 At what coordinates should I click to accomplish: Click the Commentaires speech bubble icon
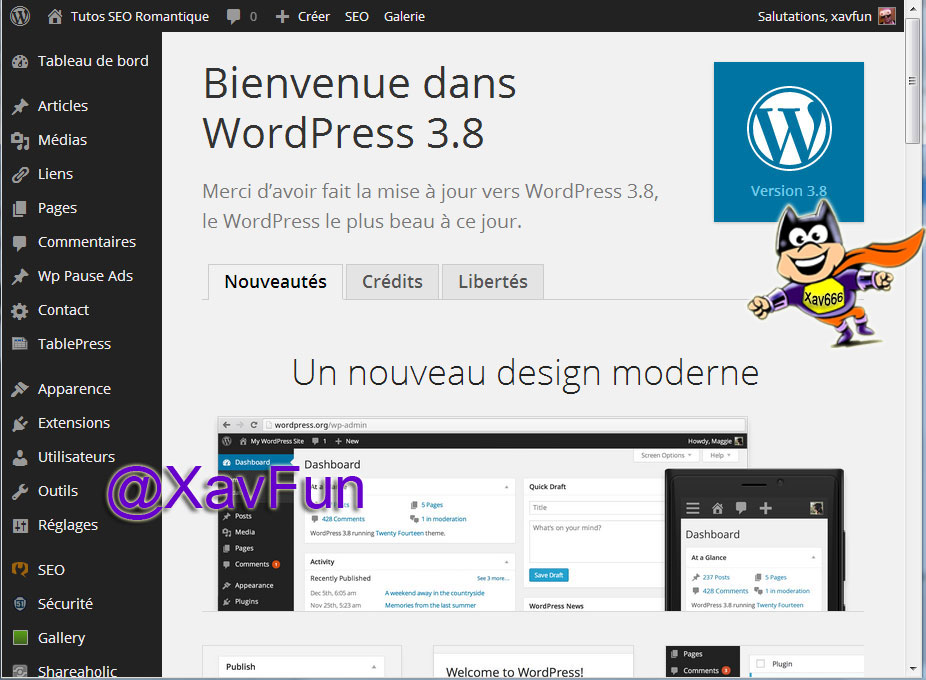[x=20, y=243]
